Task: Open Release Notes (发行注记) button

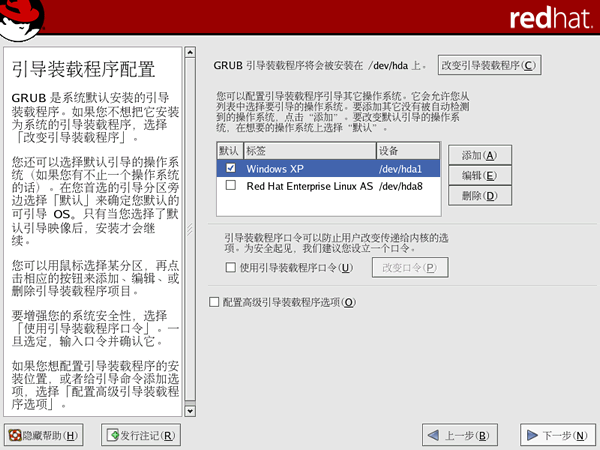Action: tap(140, 435)
